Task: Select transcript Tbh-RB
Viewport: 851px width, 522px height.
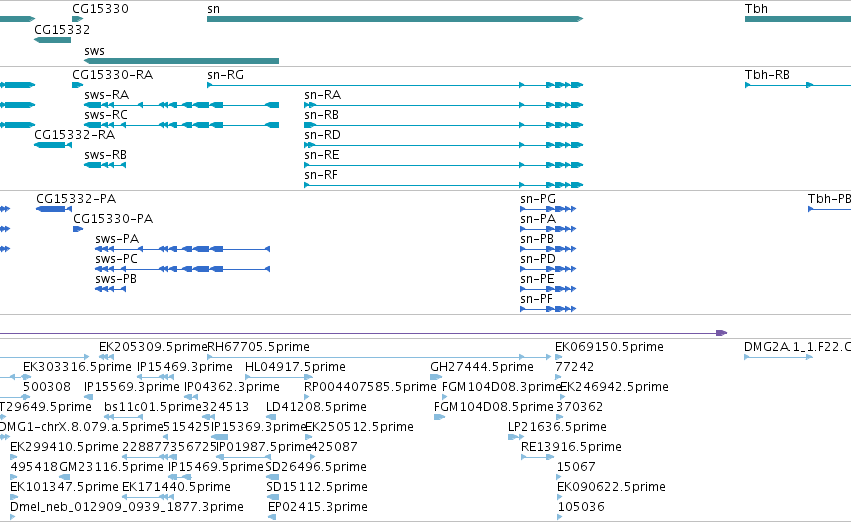Action: pyautogui.click(x=798, y=85)
